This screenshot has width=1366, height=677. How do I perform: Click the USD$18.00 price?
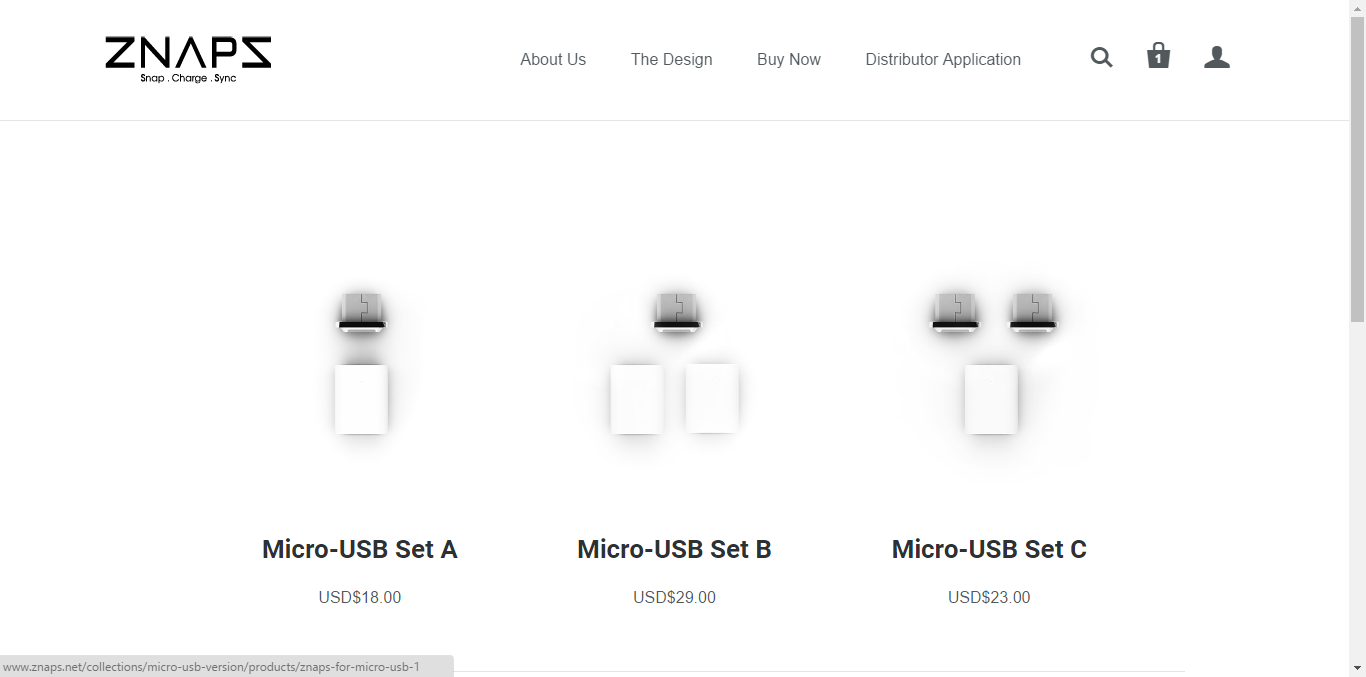click(x=360, y=598)
